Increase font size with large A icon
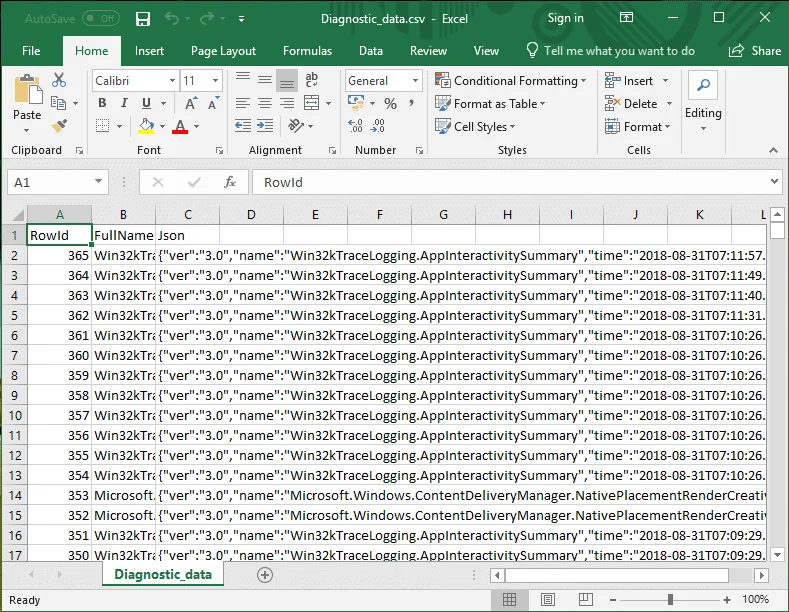The height and width of the screenshot is (612, 789). (x=191, y=103)
